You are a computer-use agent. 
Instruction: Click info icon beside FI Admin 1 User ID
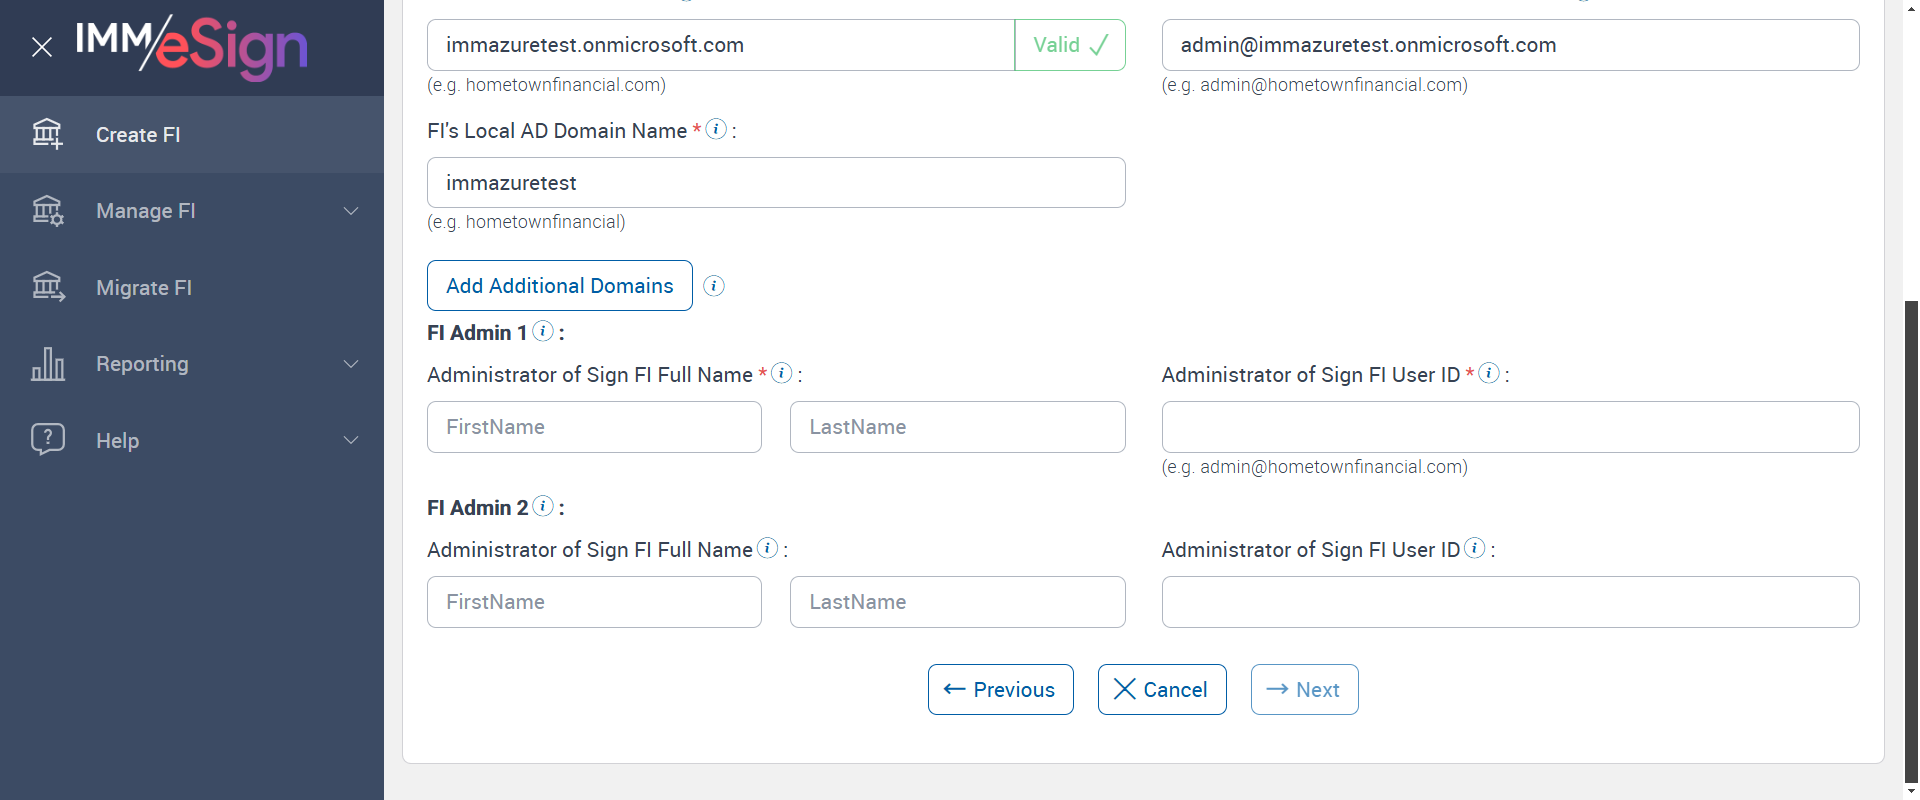point(1489,373)
